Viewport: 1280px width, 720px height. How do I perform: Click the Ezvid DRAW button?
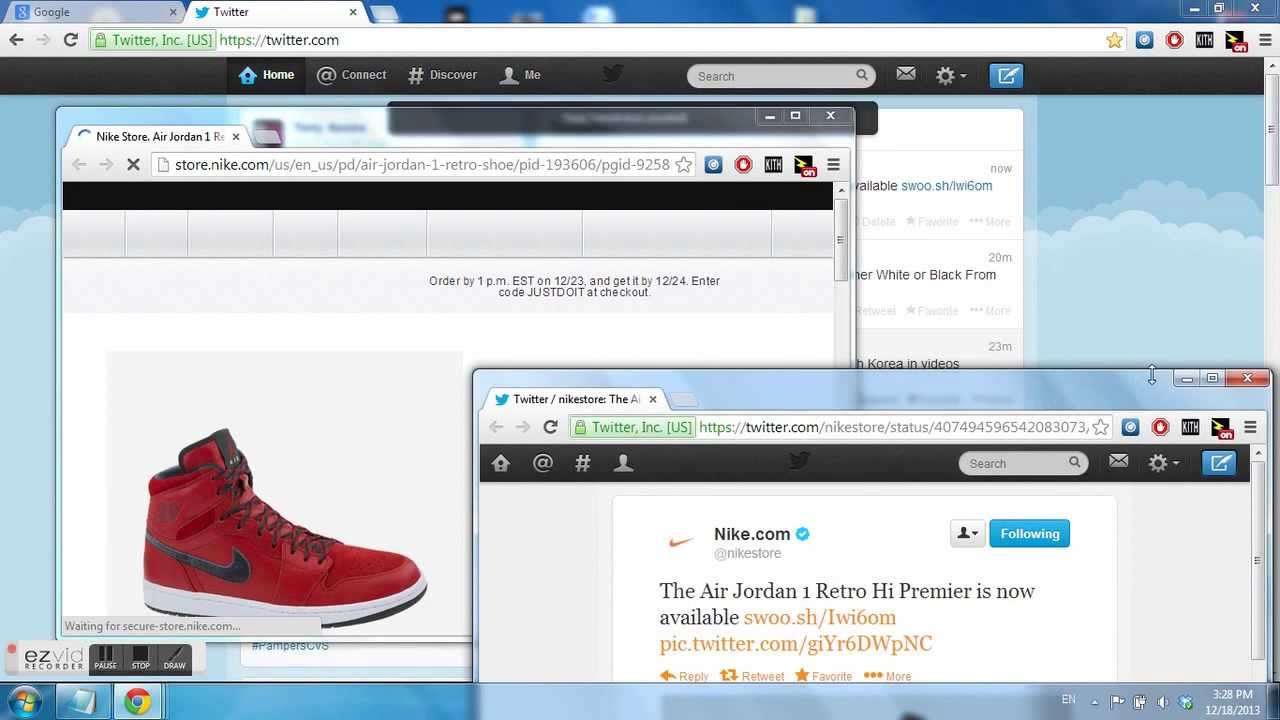pos(175,657)
